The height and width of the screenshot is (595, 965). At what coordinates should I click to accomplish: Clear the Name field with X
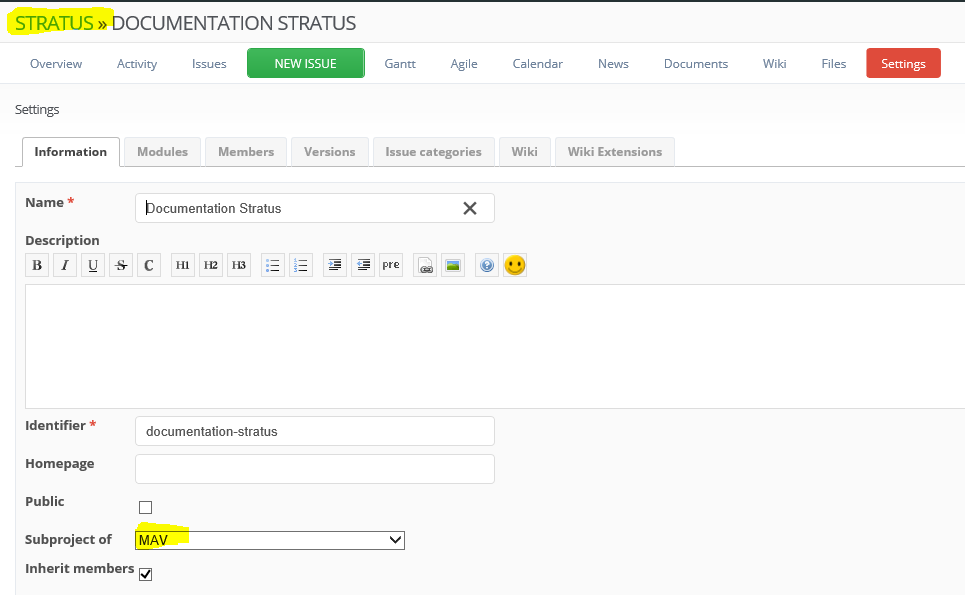click(x=470, y=209)
